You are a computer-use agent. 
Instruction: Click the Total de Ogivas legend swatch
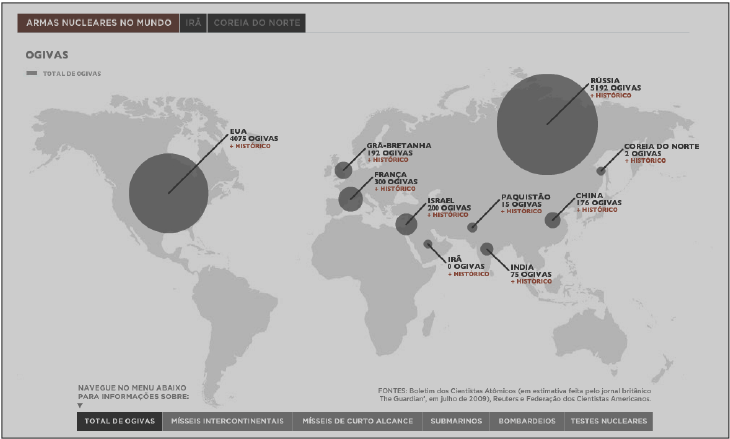[32, 74]
